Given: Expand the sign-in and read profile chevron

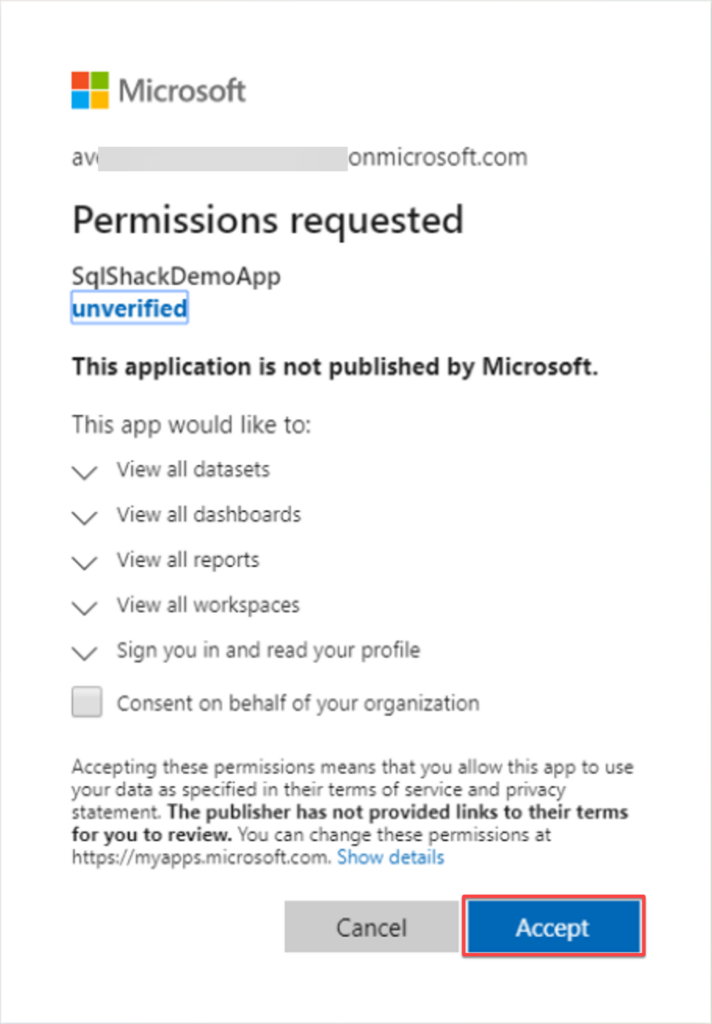Looking at the screenshot, I should click(86, 653).
